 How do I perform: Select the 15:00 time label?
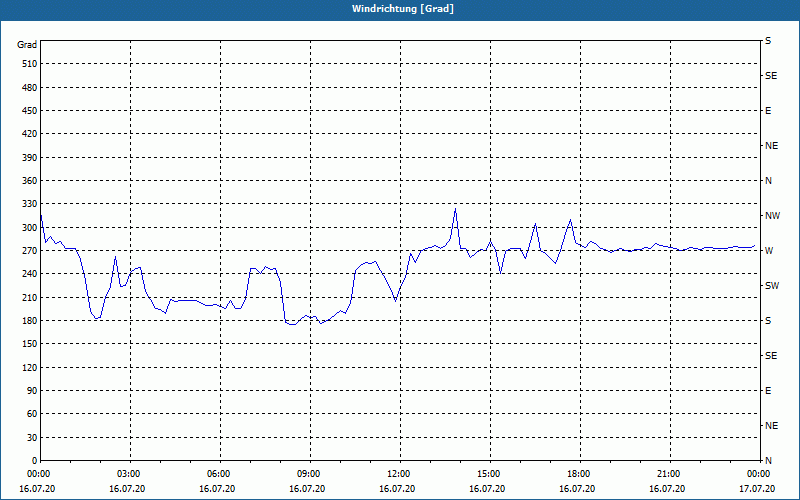click(x=490, y=474)
